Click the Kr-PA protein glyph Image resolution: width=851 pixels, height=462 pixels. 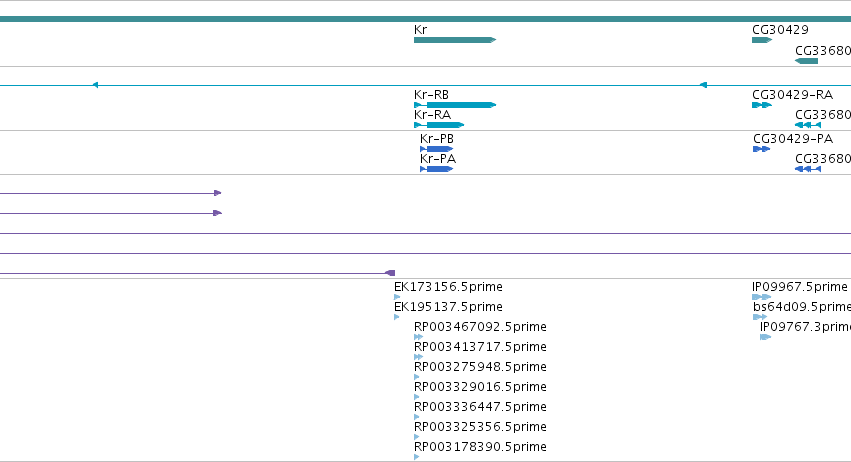pyautogui.click(x=436, y=169)
